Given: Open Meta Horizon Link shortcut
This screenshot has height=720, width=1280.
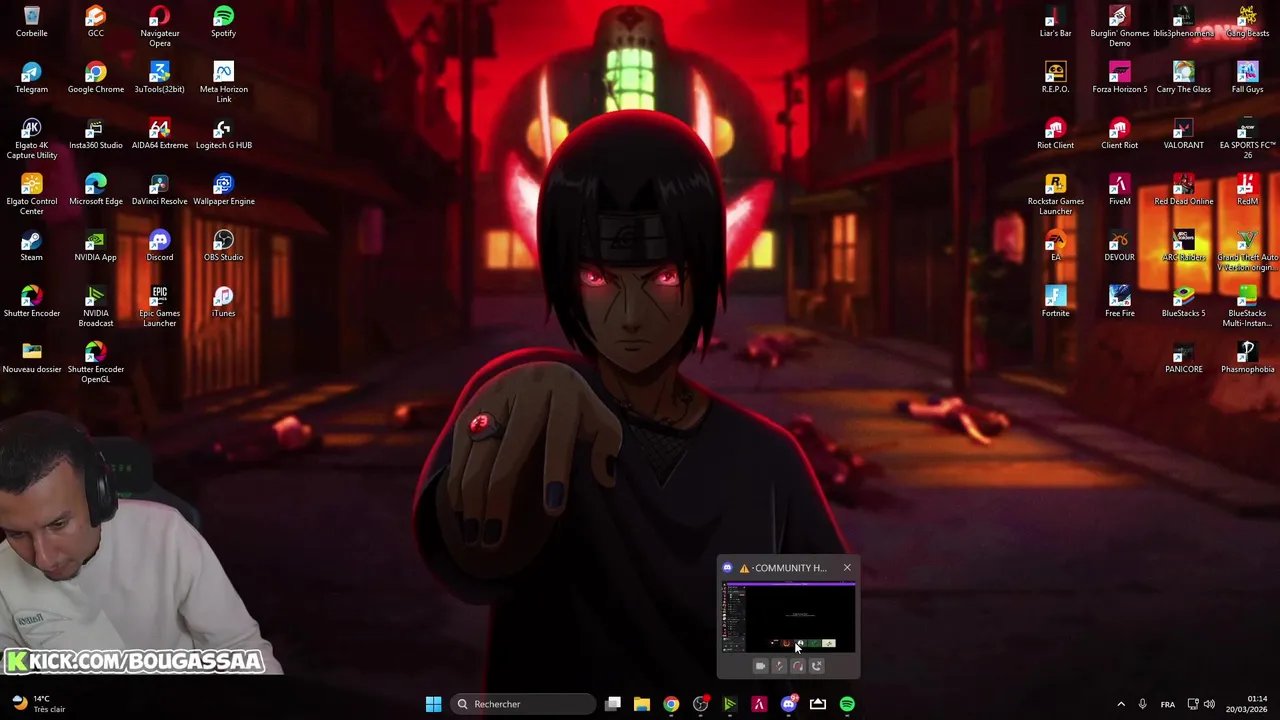Looking at the screenshot, I should (x=223, y=82).
